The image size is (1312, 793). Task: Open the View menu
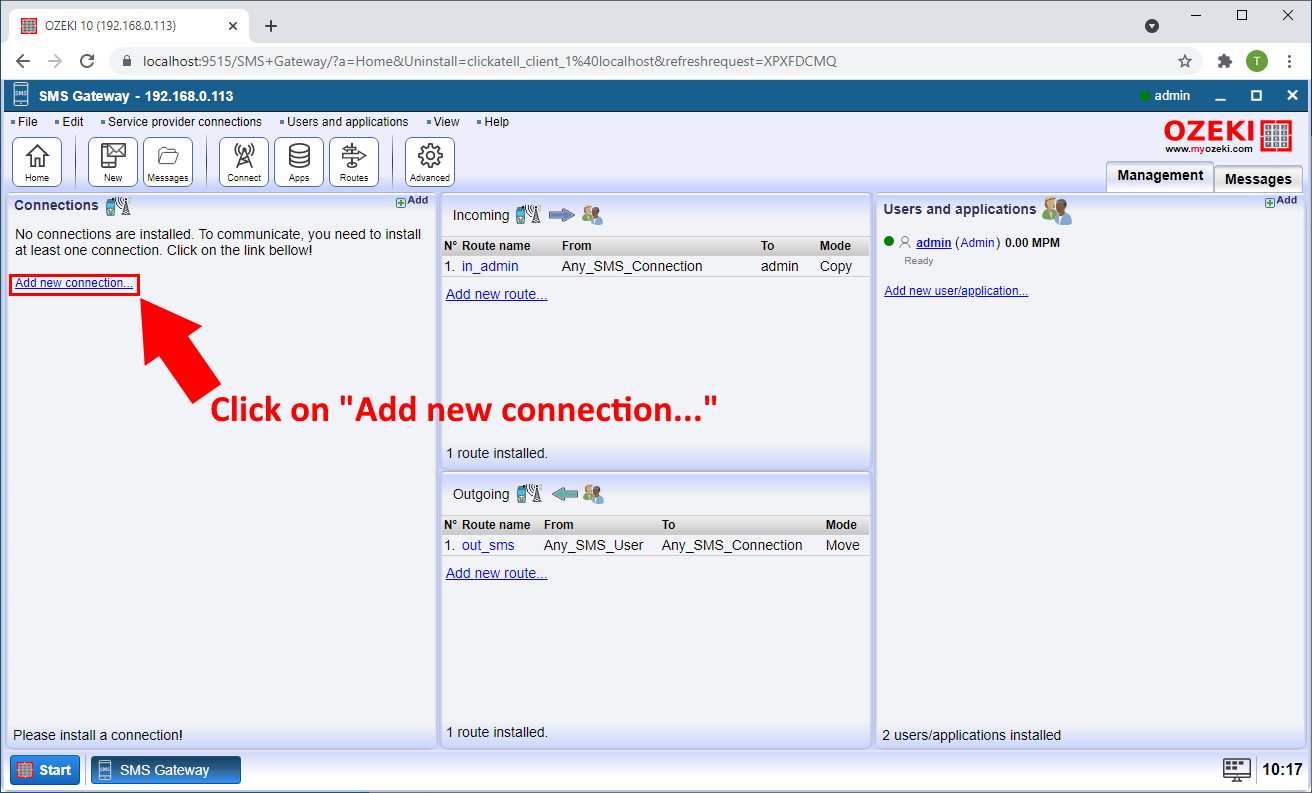[x=446, y=122]
